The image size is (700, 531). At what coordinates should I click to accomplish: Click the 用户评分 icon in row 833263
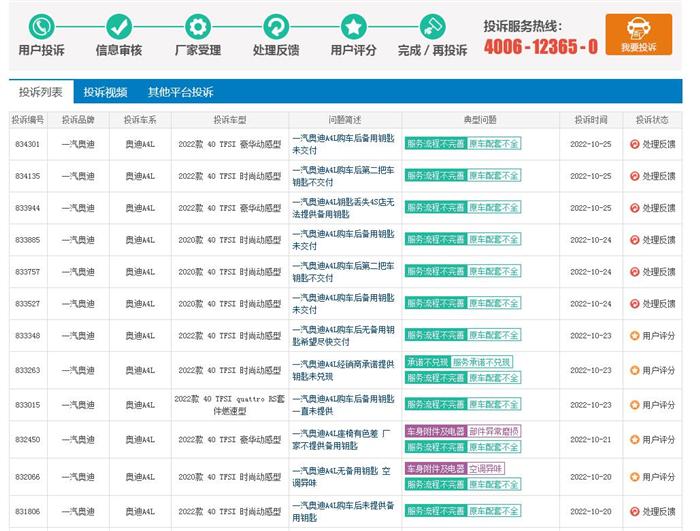pyautogui.click(x=634, y=370)
